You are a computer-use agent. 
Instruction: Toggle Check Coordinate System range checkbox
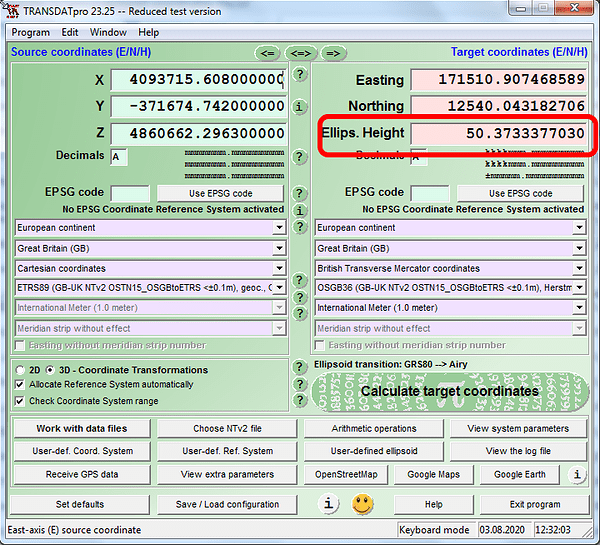[x=20, y=401]
